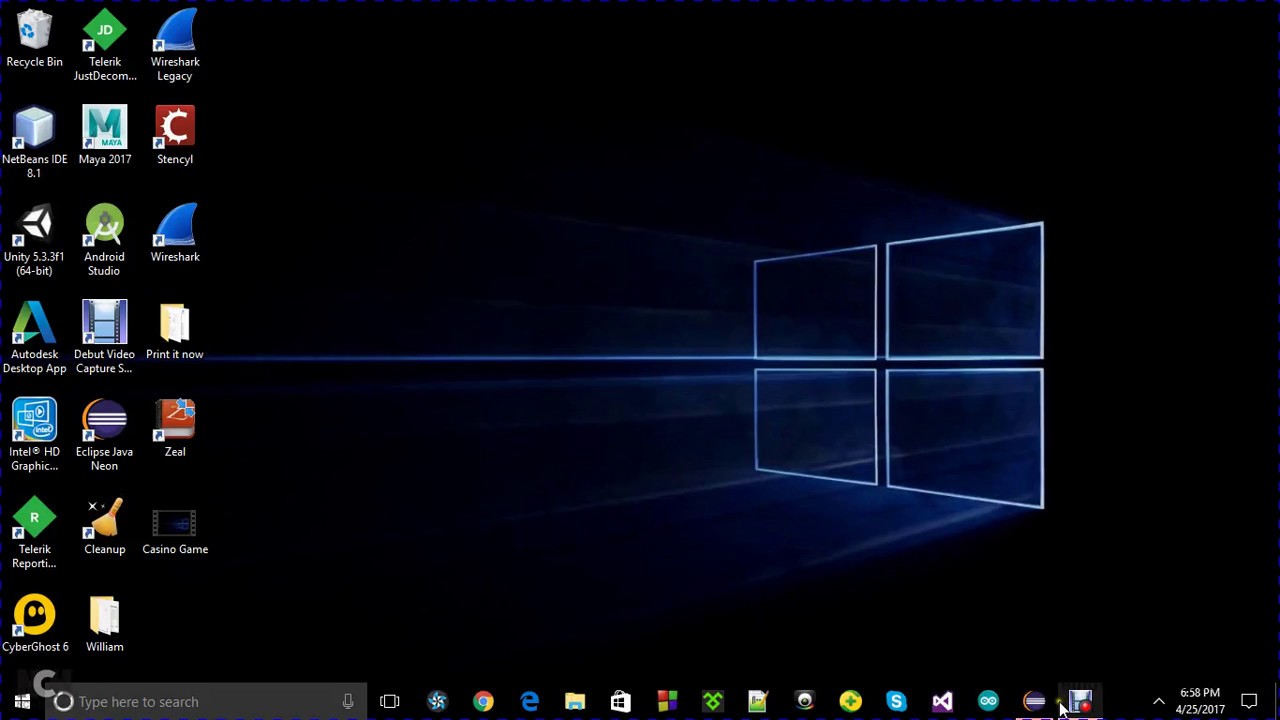Open the Windows Store taskbar icon
The image size is (1280, 720).
[621, 702]
